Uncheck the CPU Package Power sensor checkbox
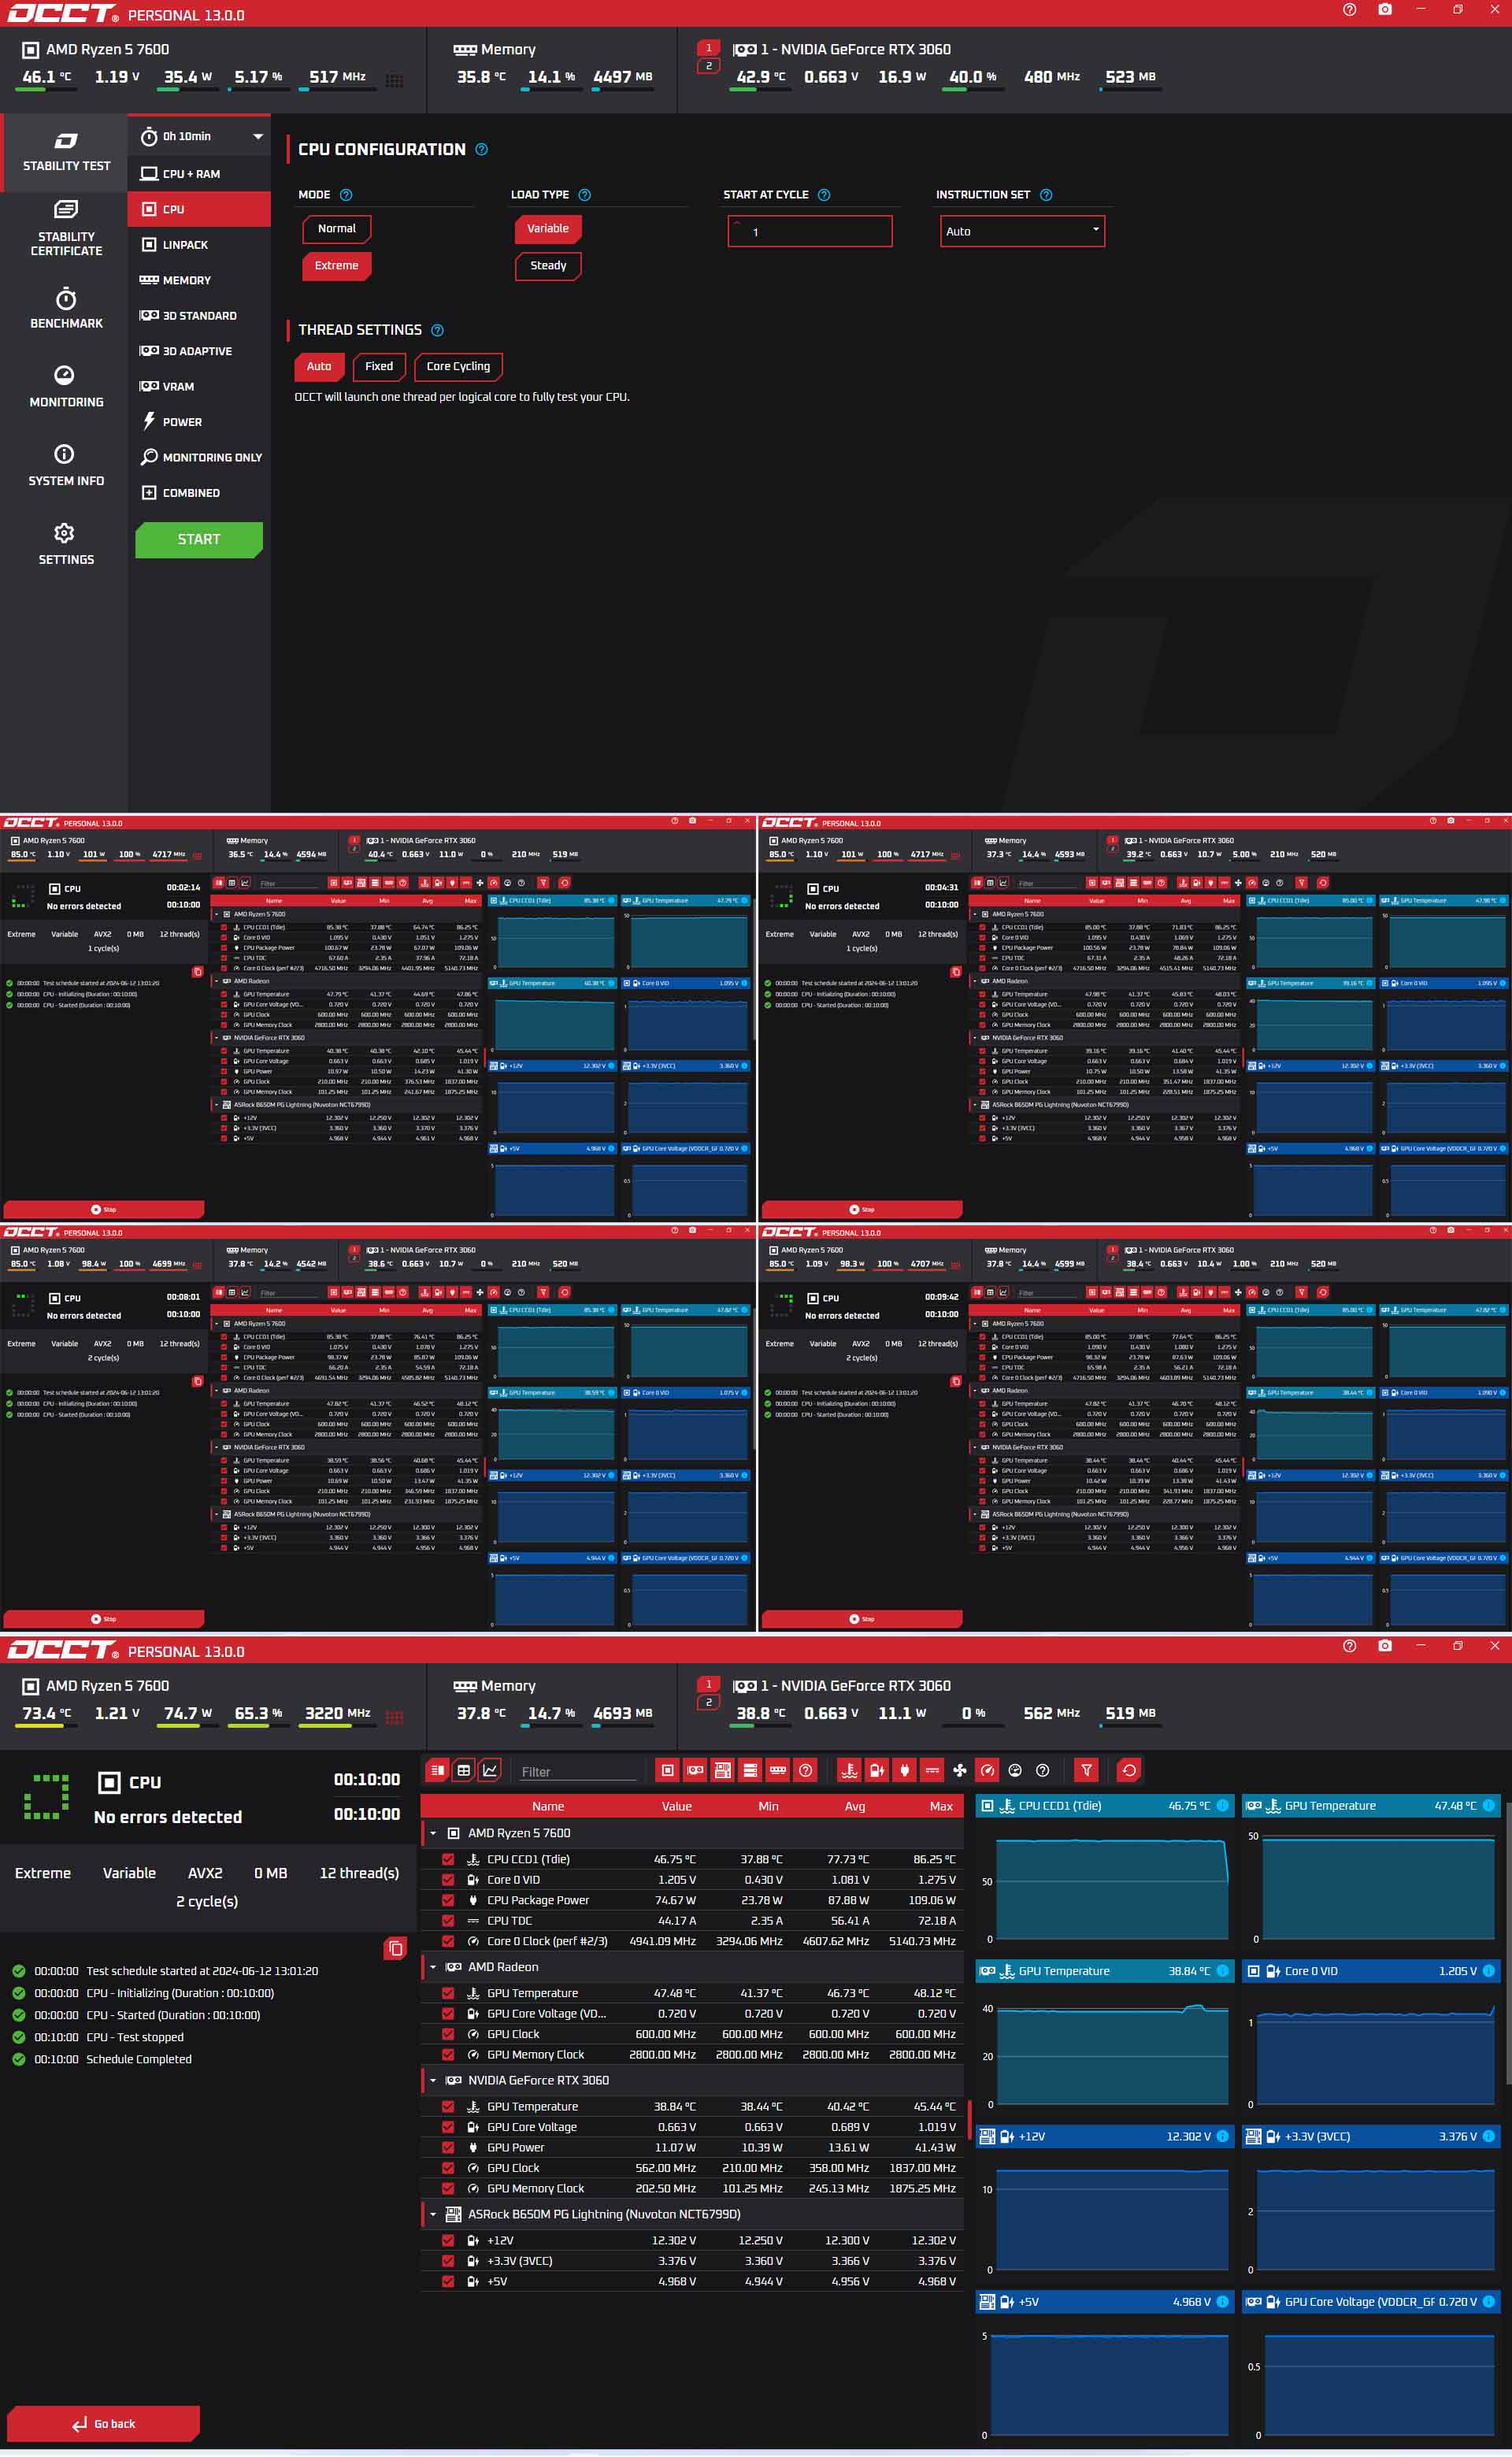Image resolution: width=1512 pixels, height=2457 pixels. (448, 1900)
